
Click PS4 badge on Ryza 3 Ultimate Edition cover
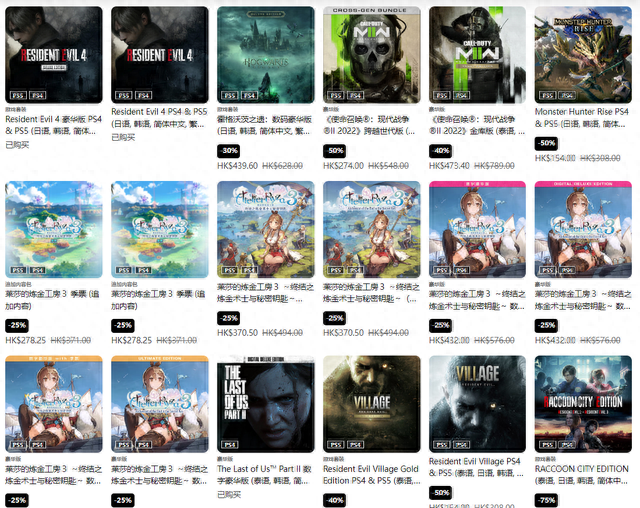143,445
